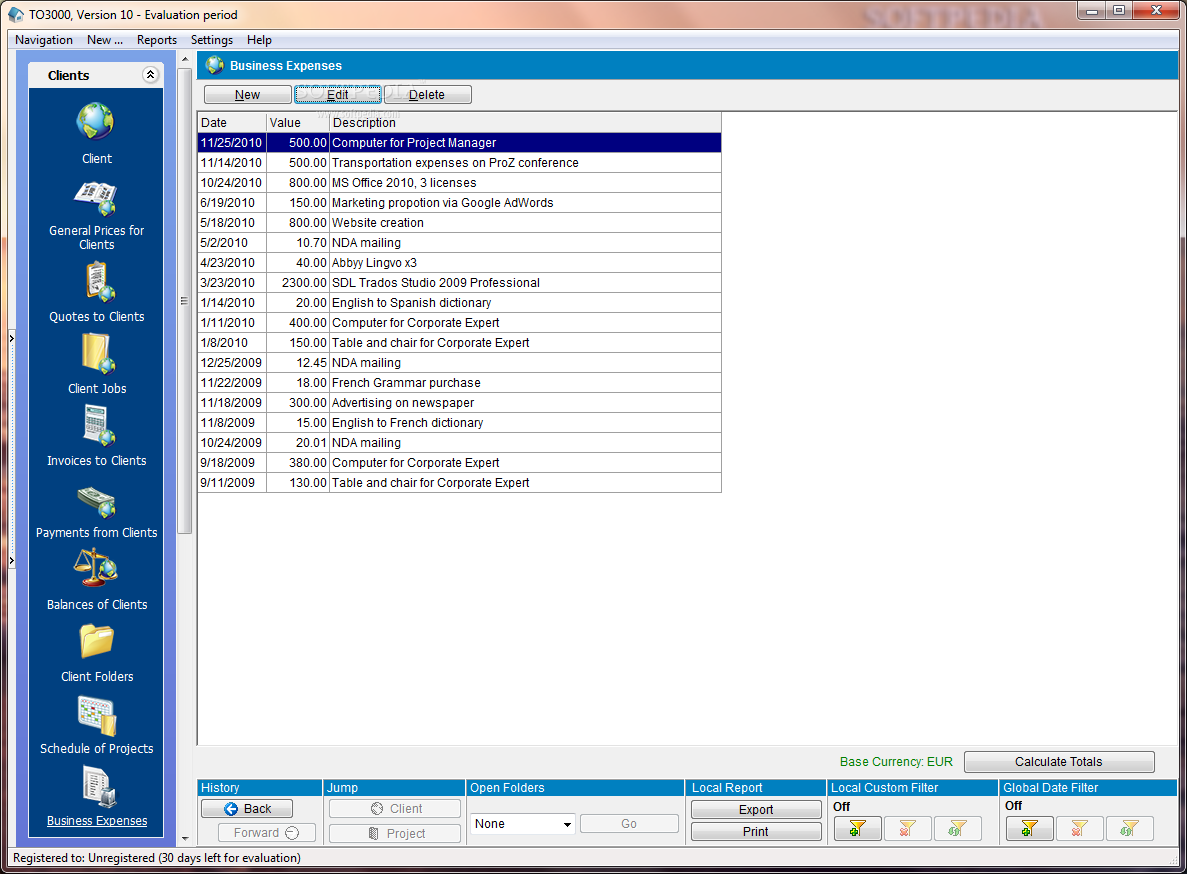This screenshot has height=874, width=1187.
Task: Select the Computer for Project Manager row
Action: pos(460,142)
